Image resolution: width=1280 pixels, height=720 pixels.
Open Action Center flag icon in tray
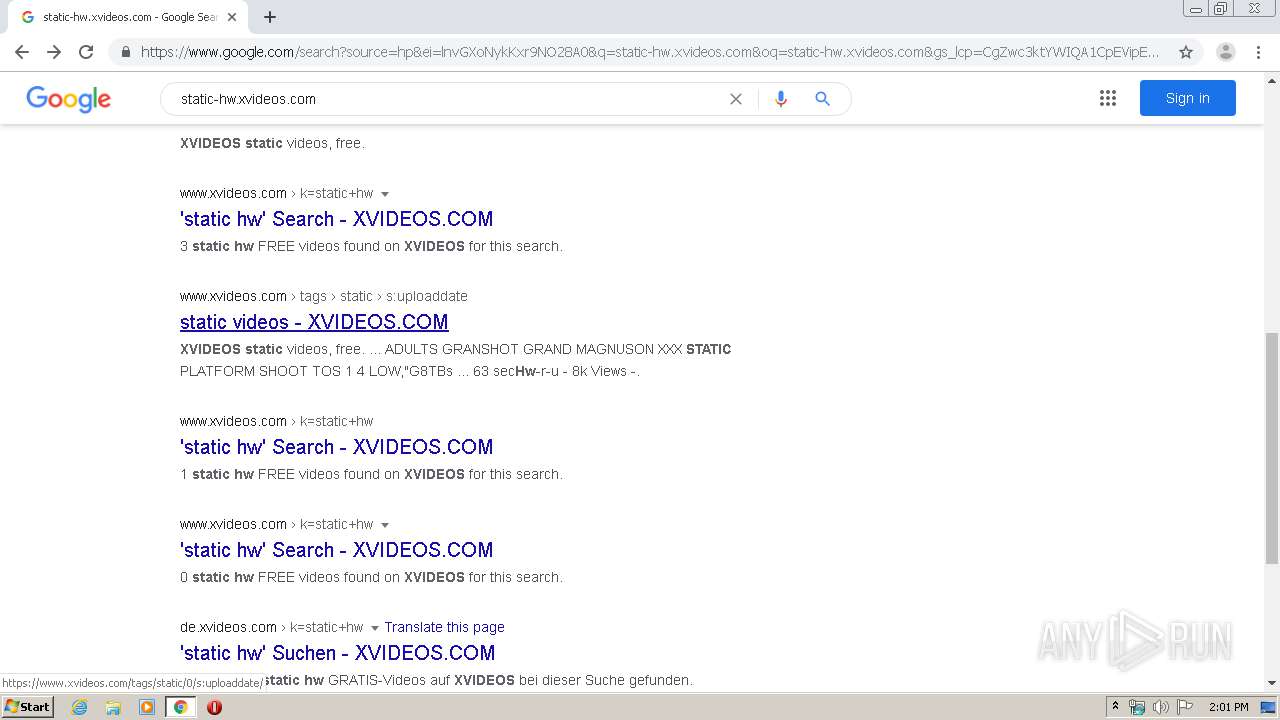pos(1184,707)
